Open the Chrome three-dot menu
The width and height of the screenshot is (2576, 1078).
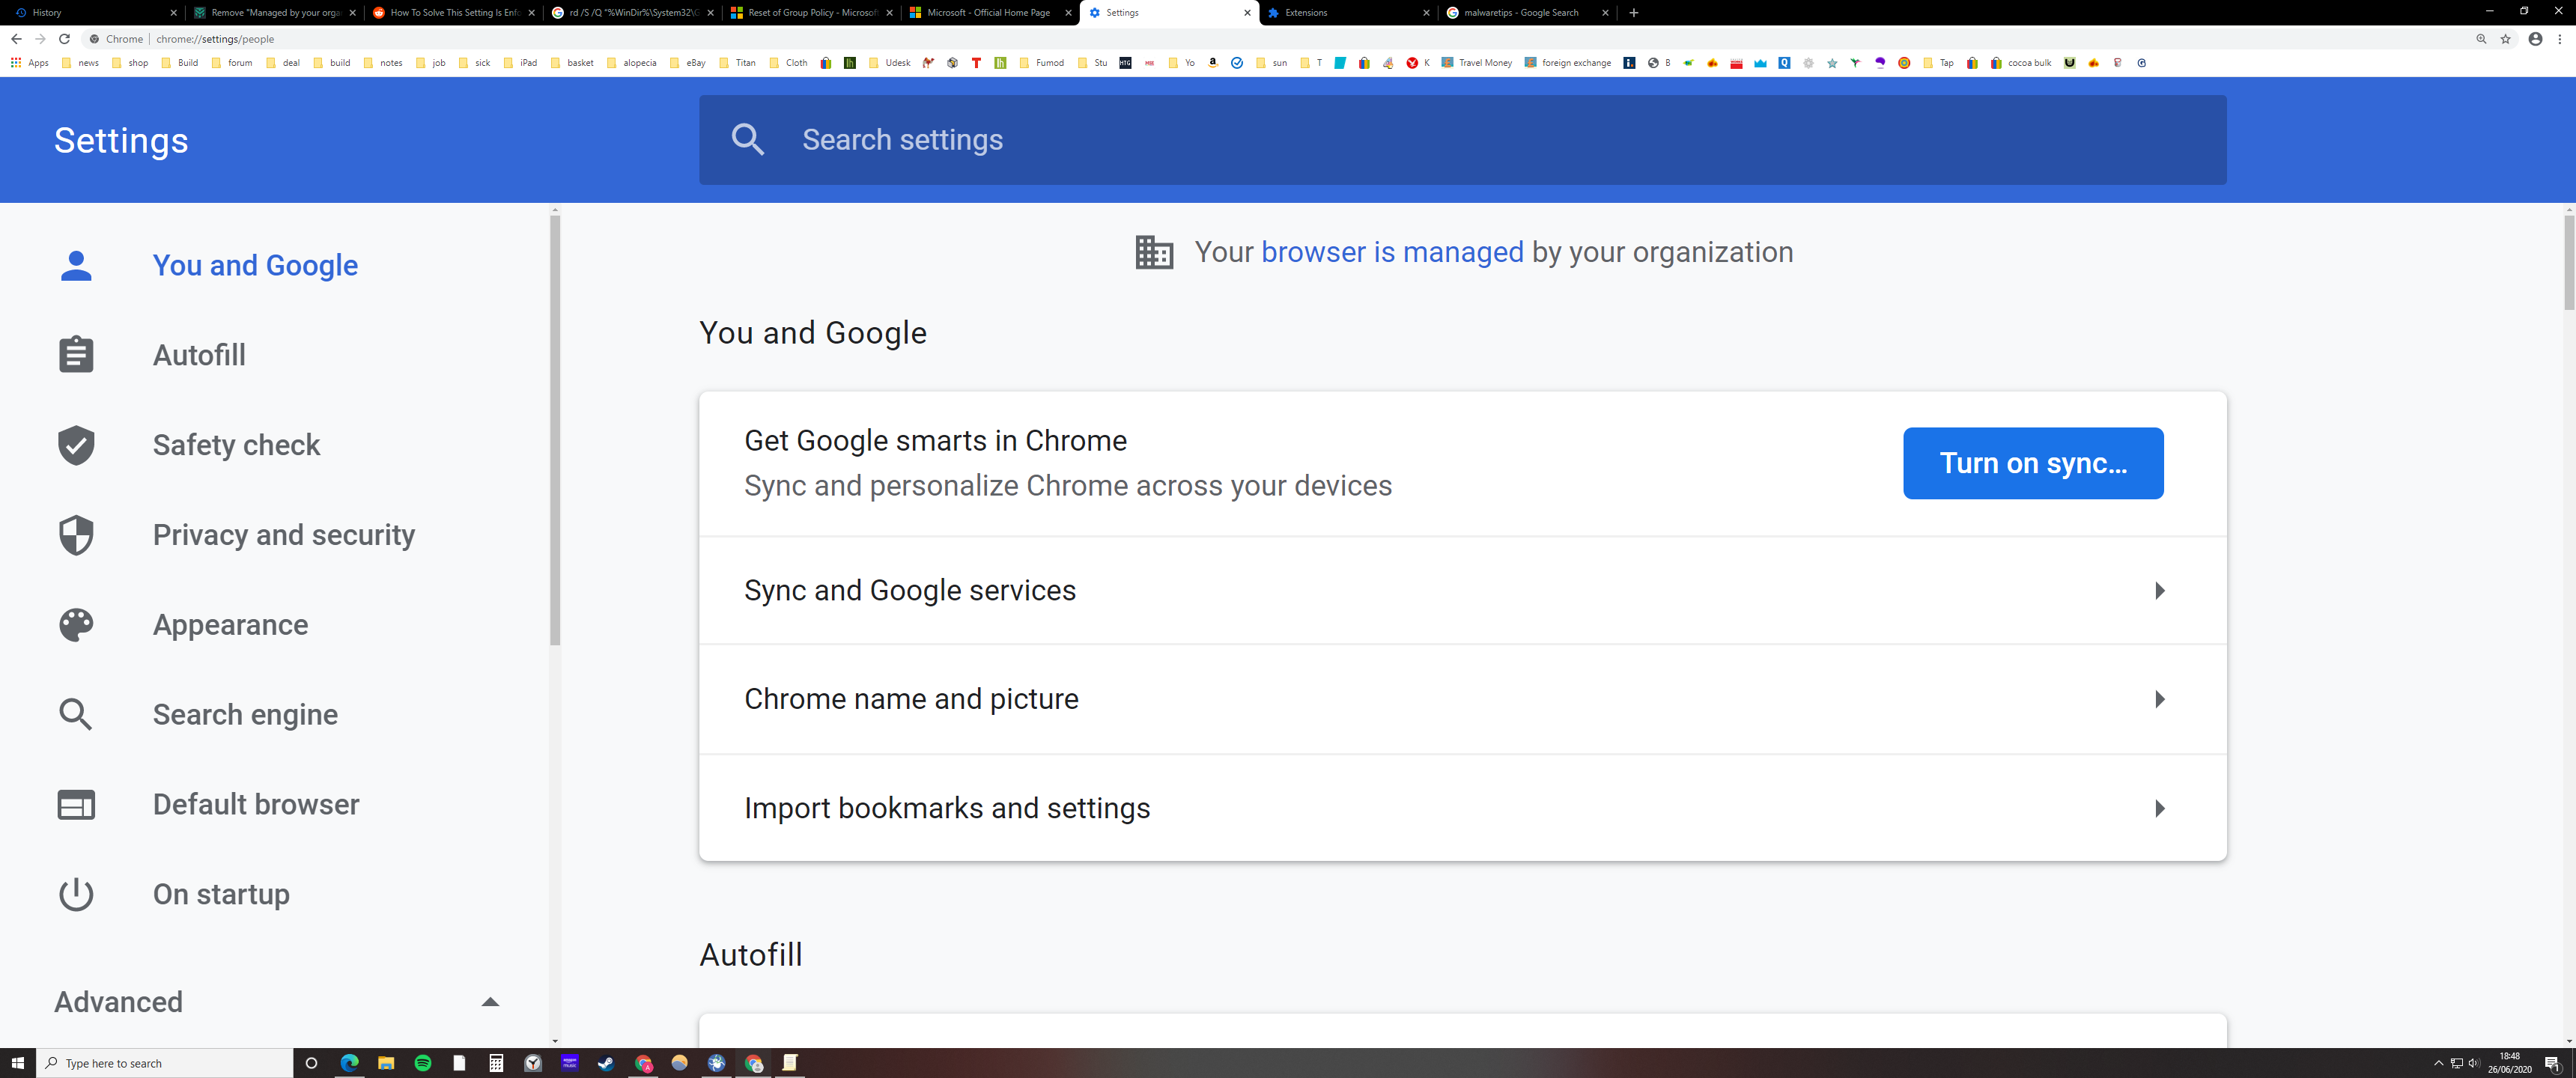pyautogui.click(x=2559, y=39)
